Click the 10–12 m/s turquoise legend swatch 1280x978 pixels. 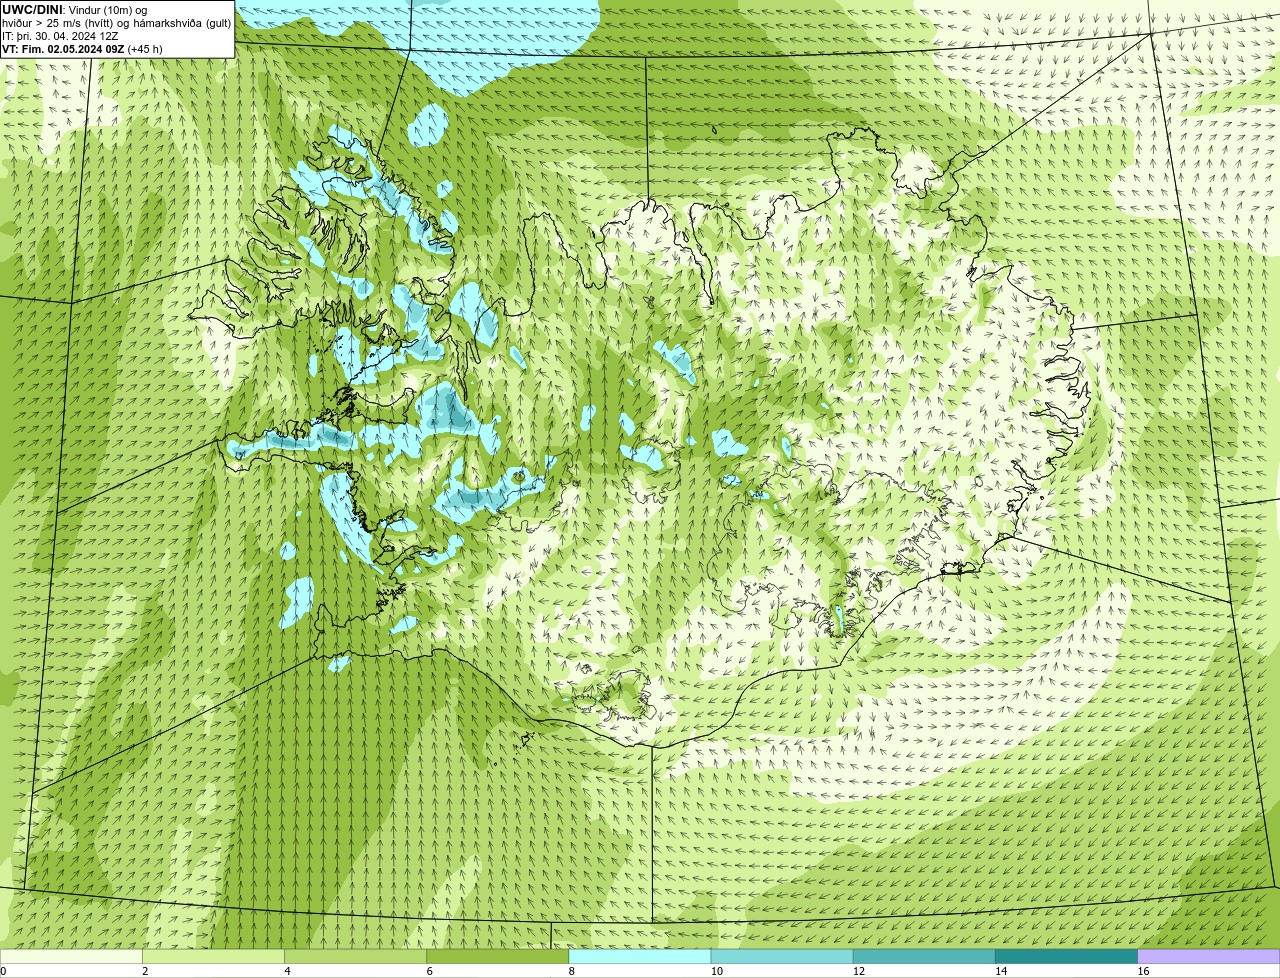[x=782, y=956]
